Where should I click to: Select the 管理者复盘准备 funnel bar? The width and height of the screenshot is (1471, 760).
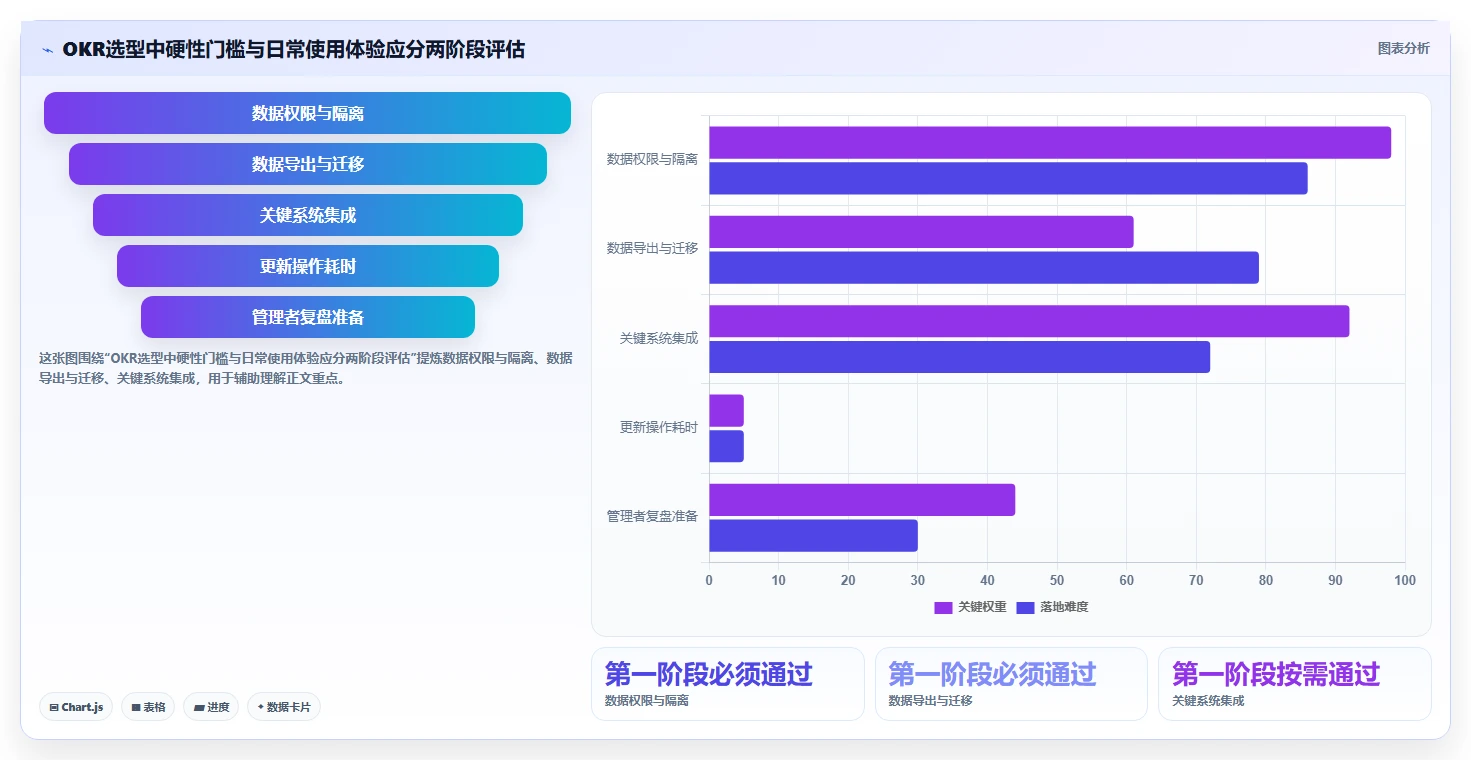tap(308, 317)
